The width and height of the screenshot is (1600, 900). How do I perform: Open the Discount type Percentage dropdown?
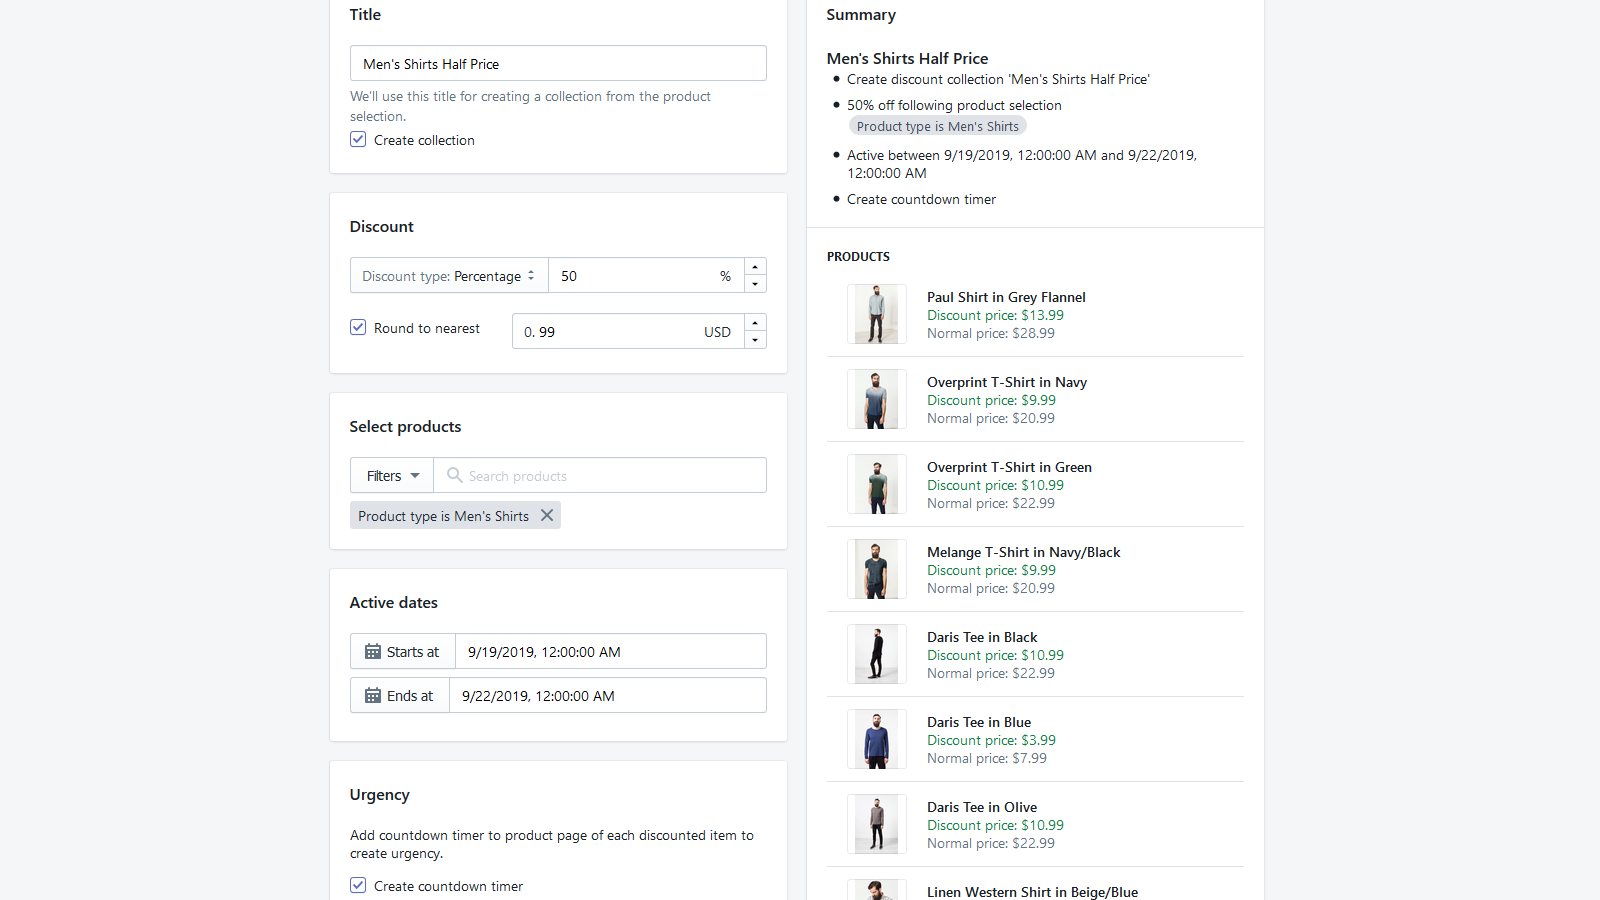point(448,275)
